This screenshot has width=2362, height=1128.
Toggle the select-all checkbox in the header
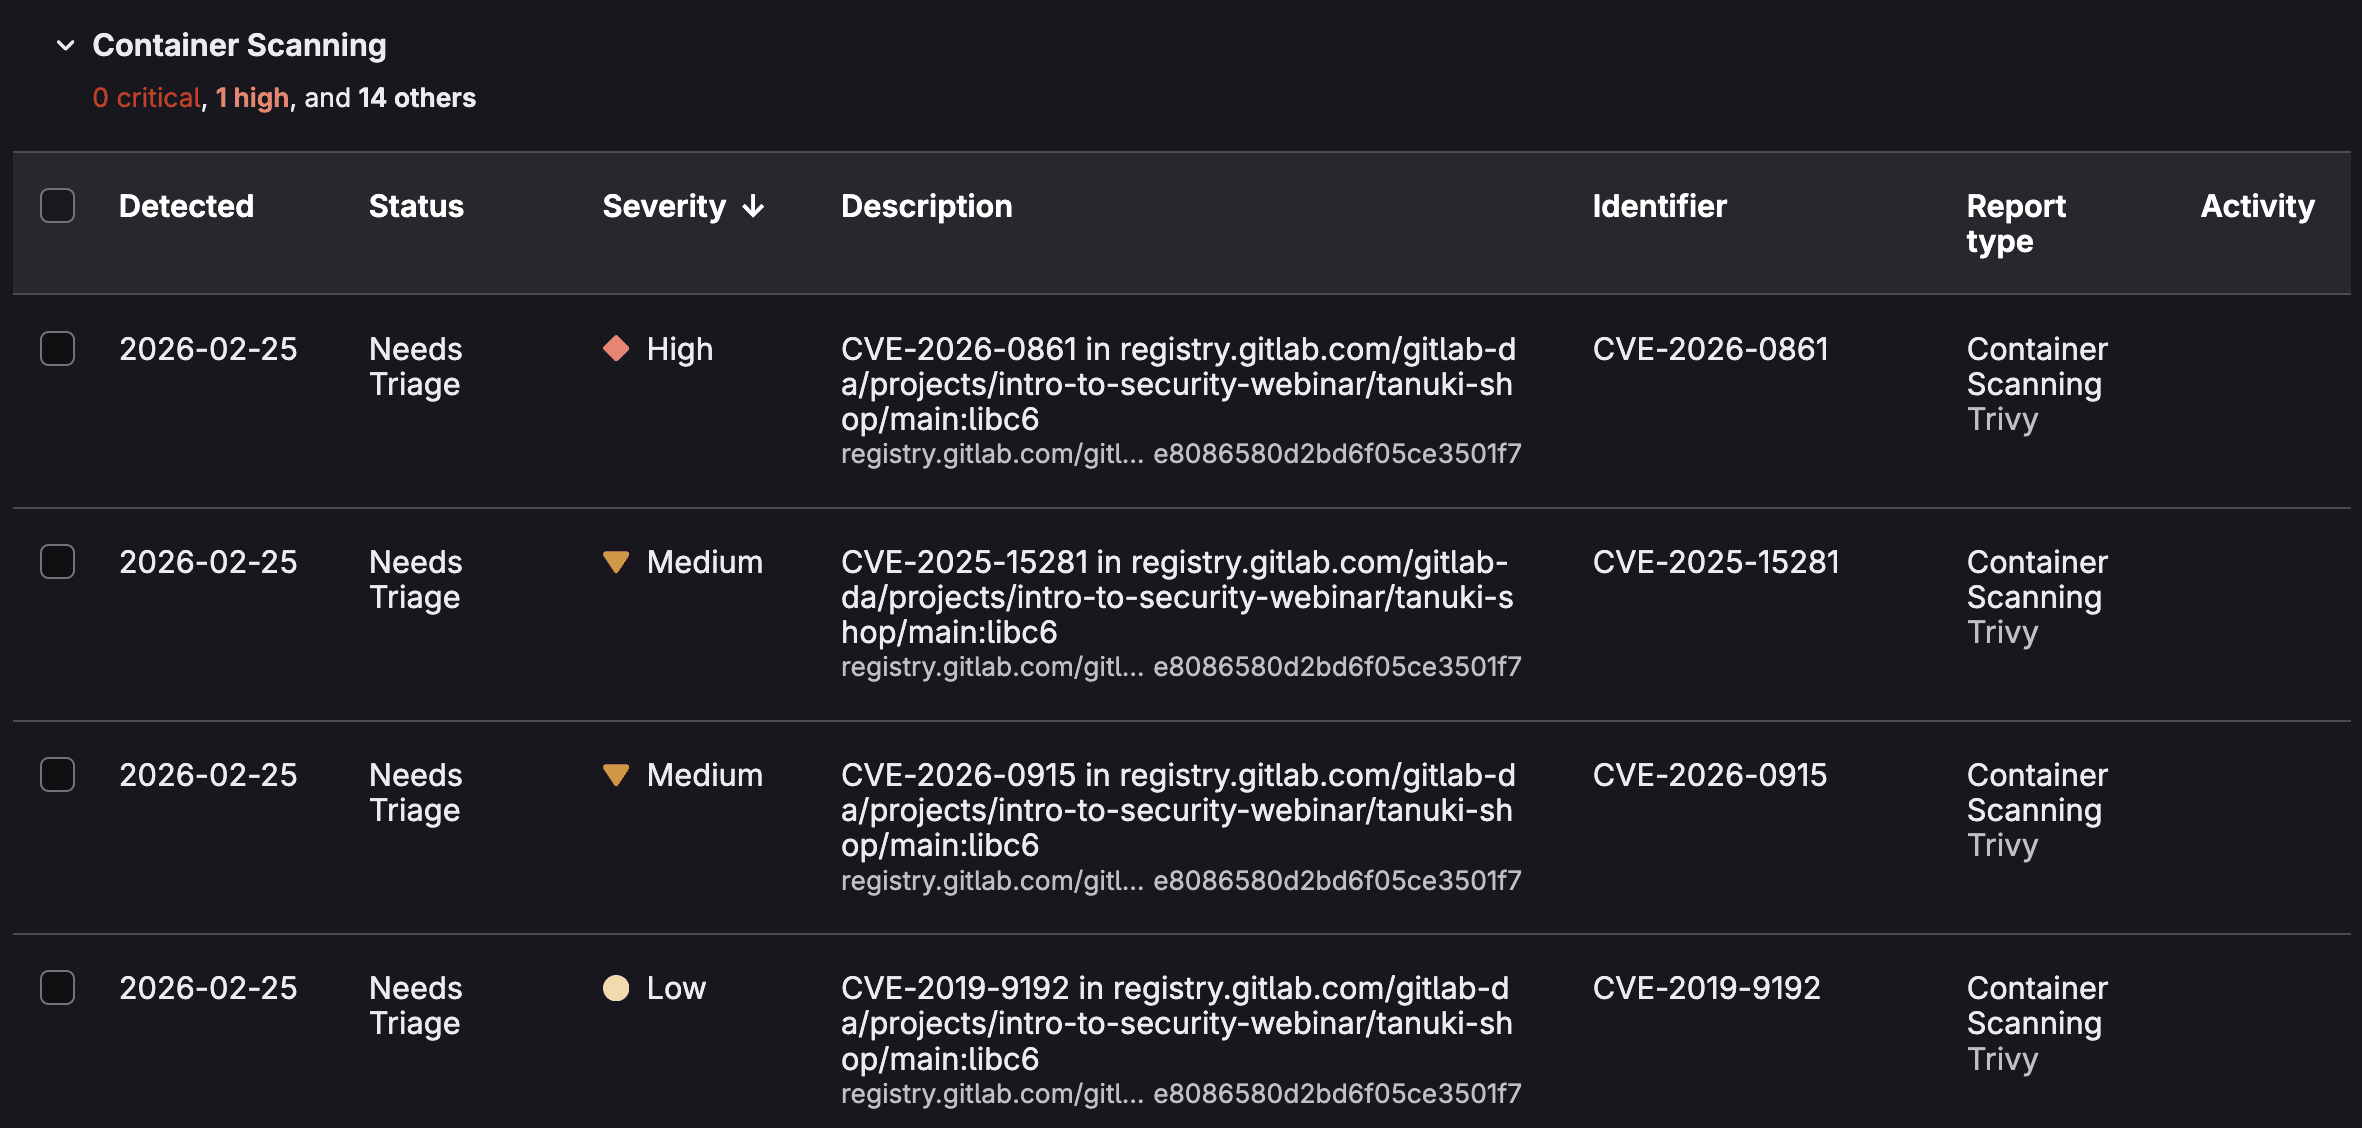coord(57,205)
